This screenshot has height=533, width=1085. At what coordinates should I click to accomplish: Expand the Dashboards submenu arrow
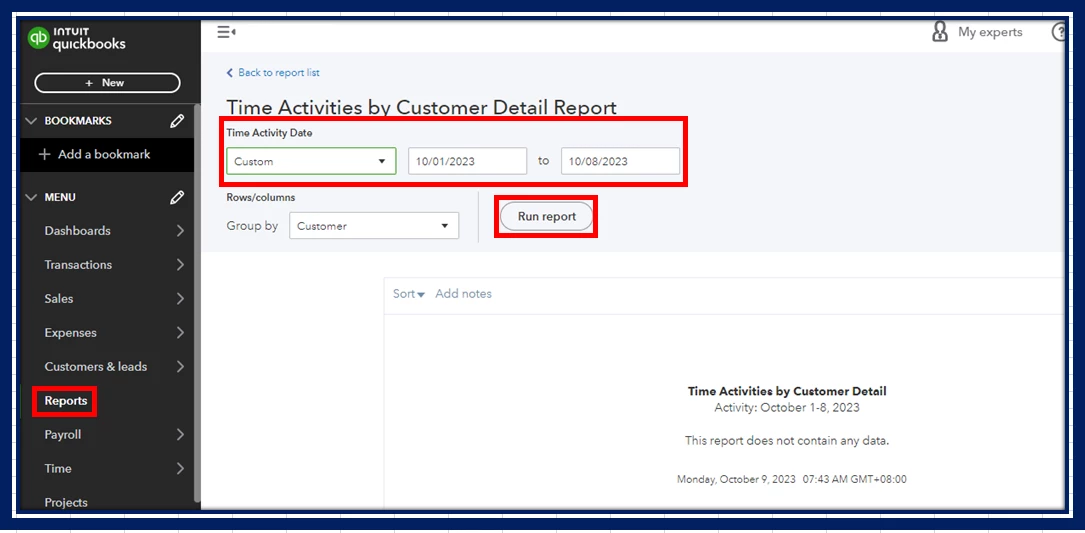click(180, 231)
